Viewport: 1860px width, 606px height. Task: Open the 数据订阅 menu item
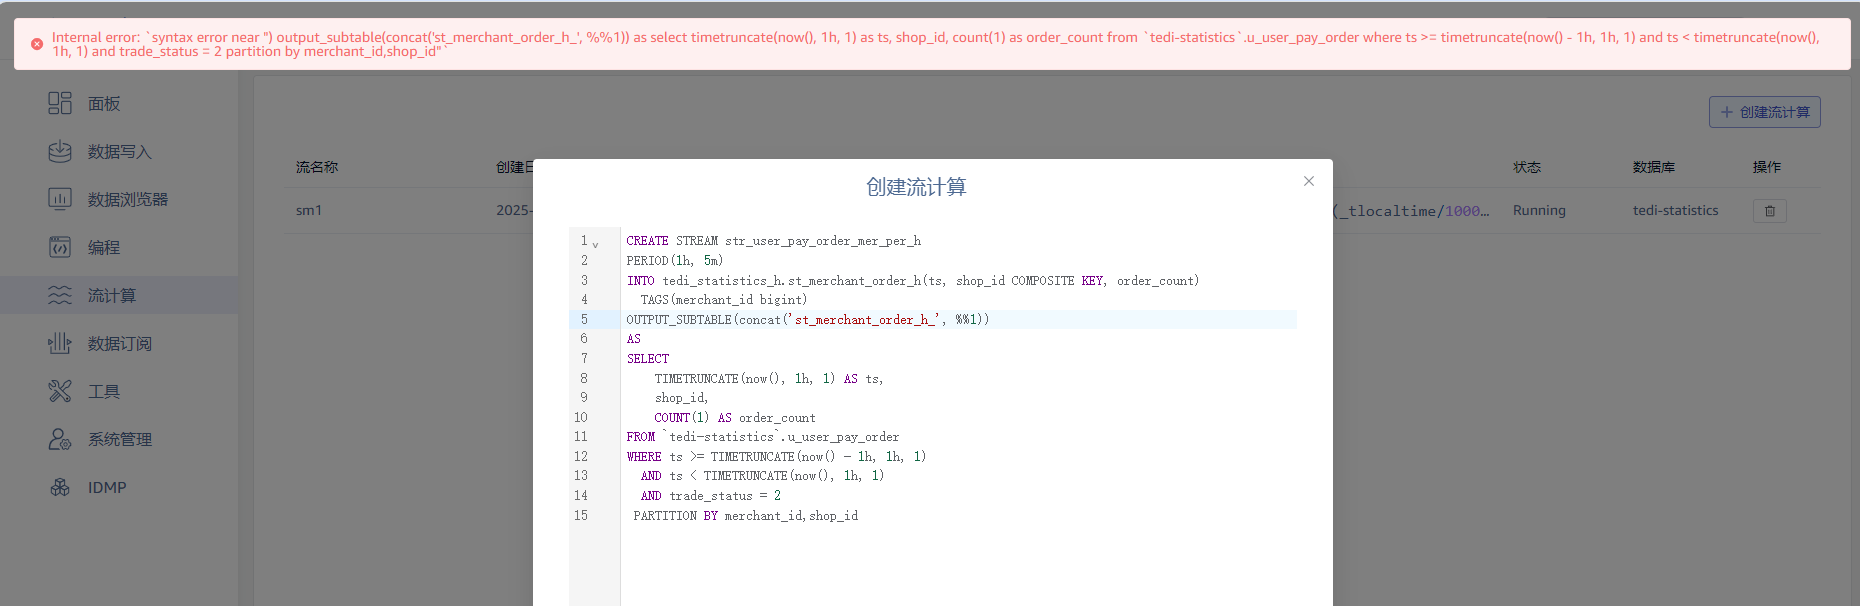(x=119, y=344)
